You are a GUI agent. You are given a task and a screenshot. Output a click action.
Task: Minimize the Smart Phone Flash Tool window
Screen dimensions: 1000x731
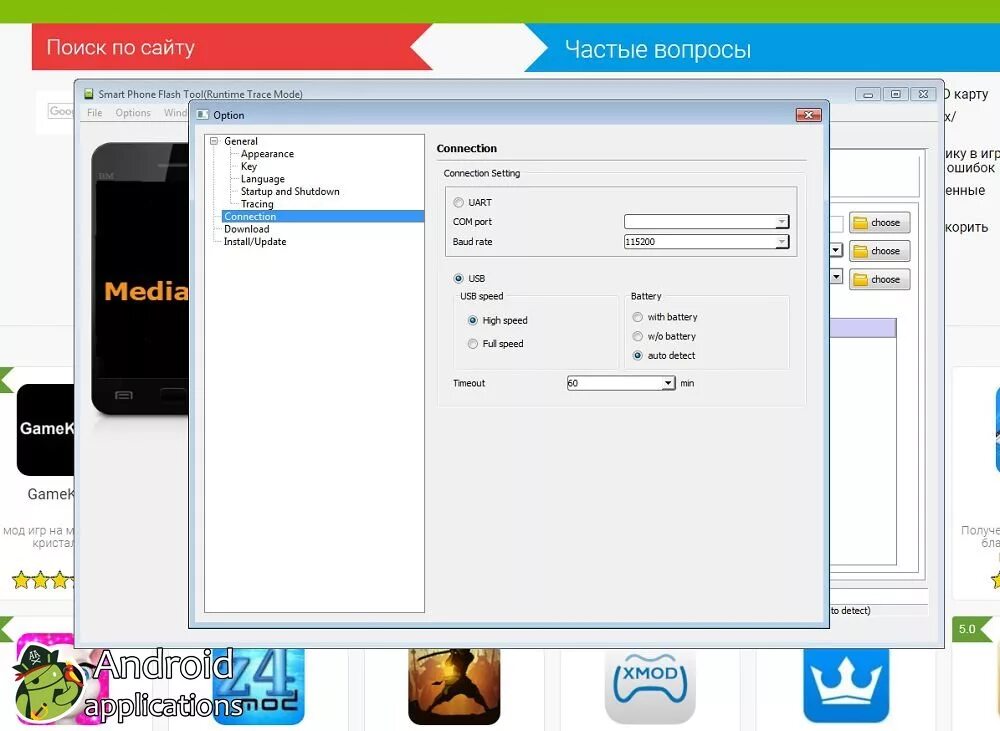click(867, 94)
